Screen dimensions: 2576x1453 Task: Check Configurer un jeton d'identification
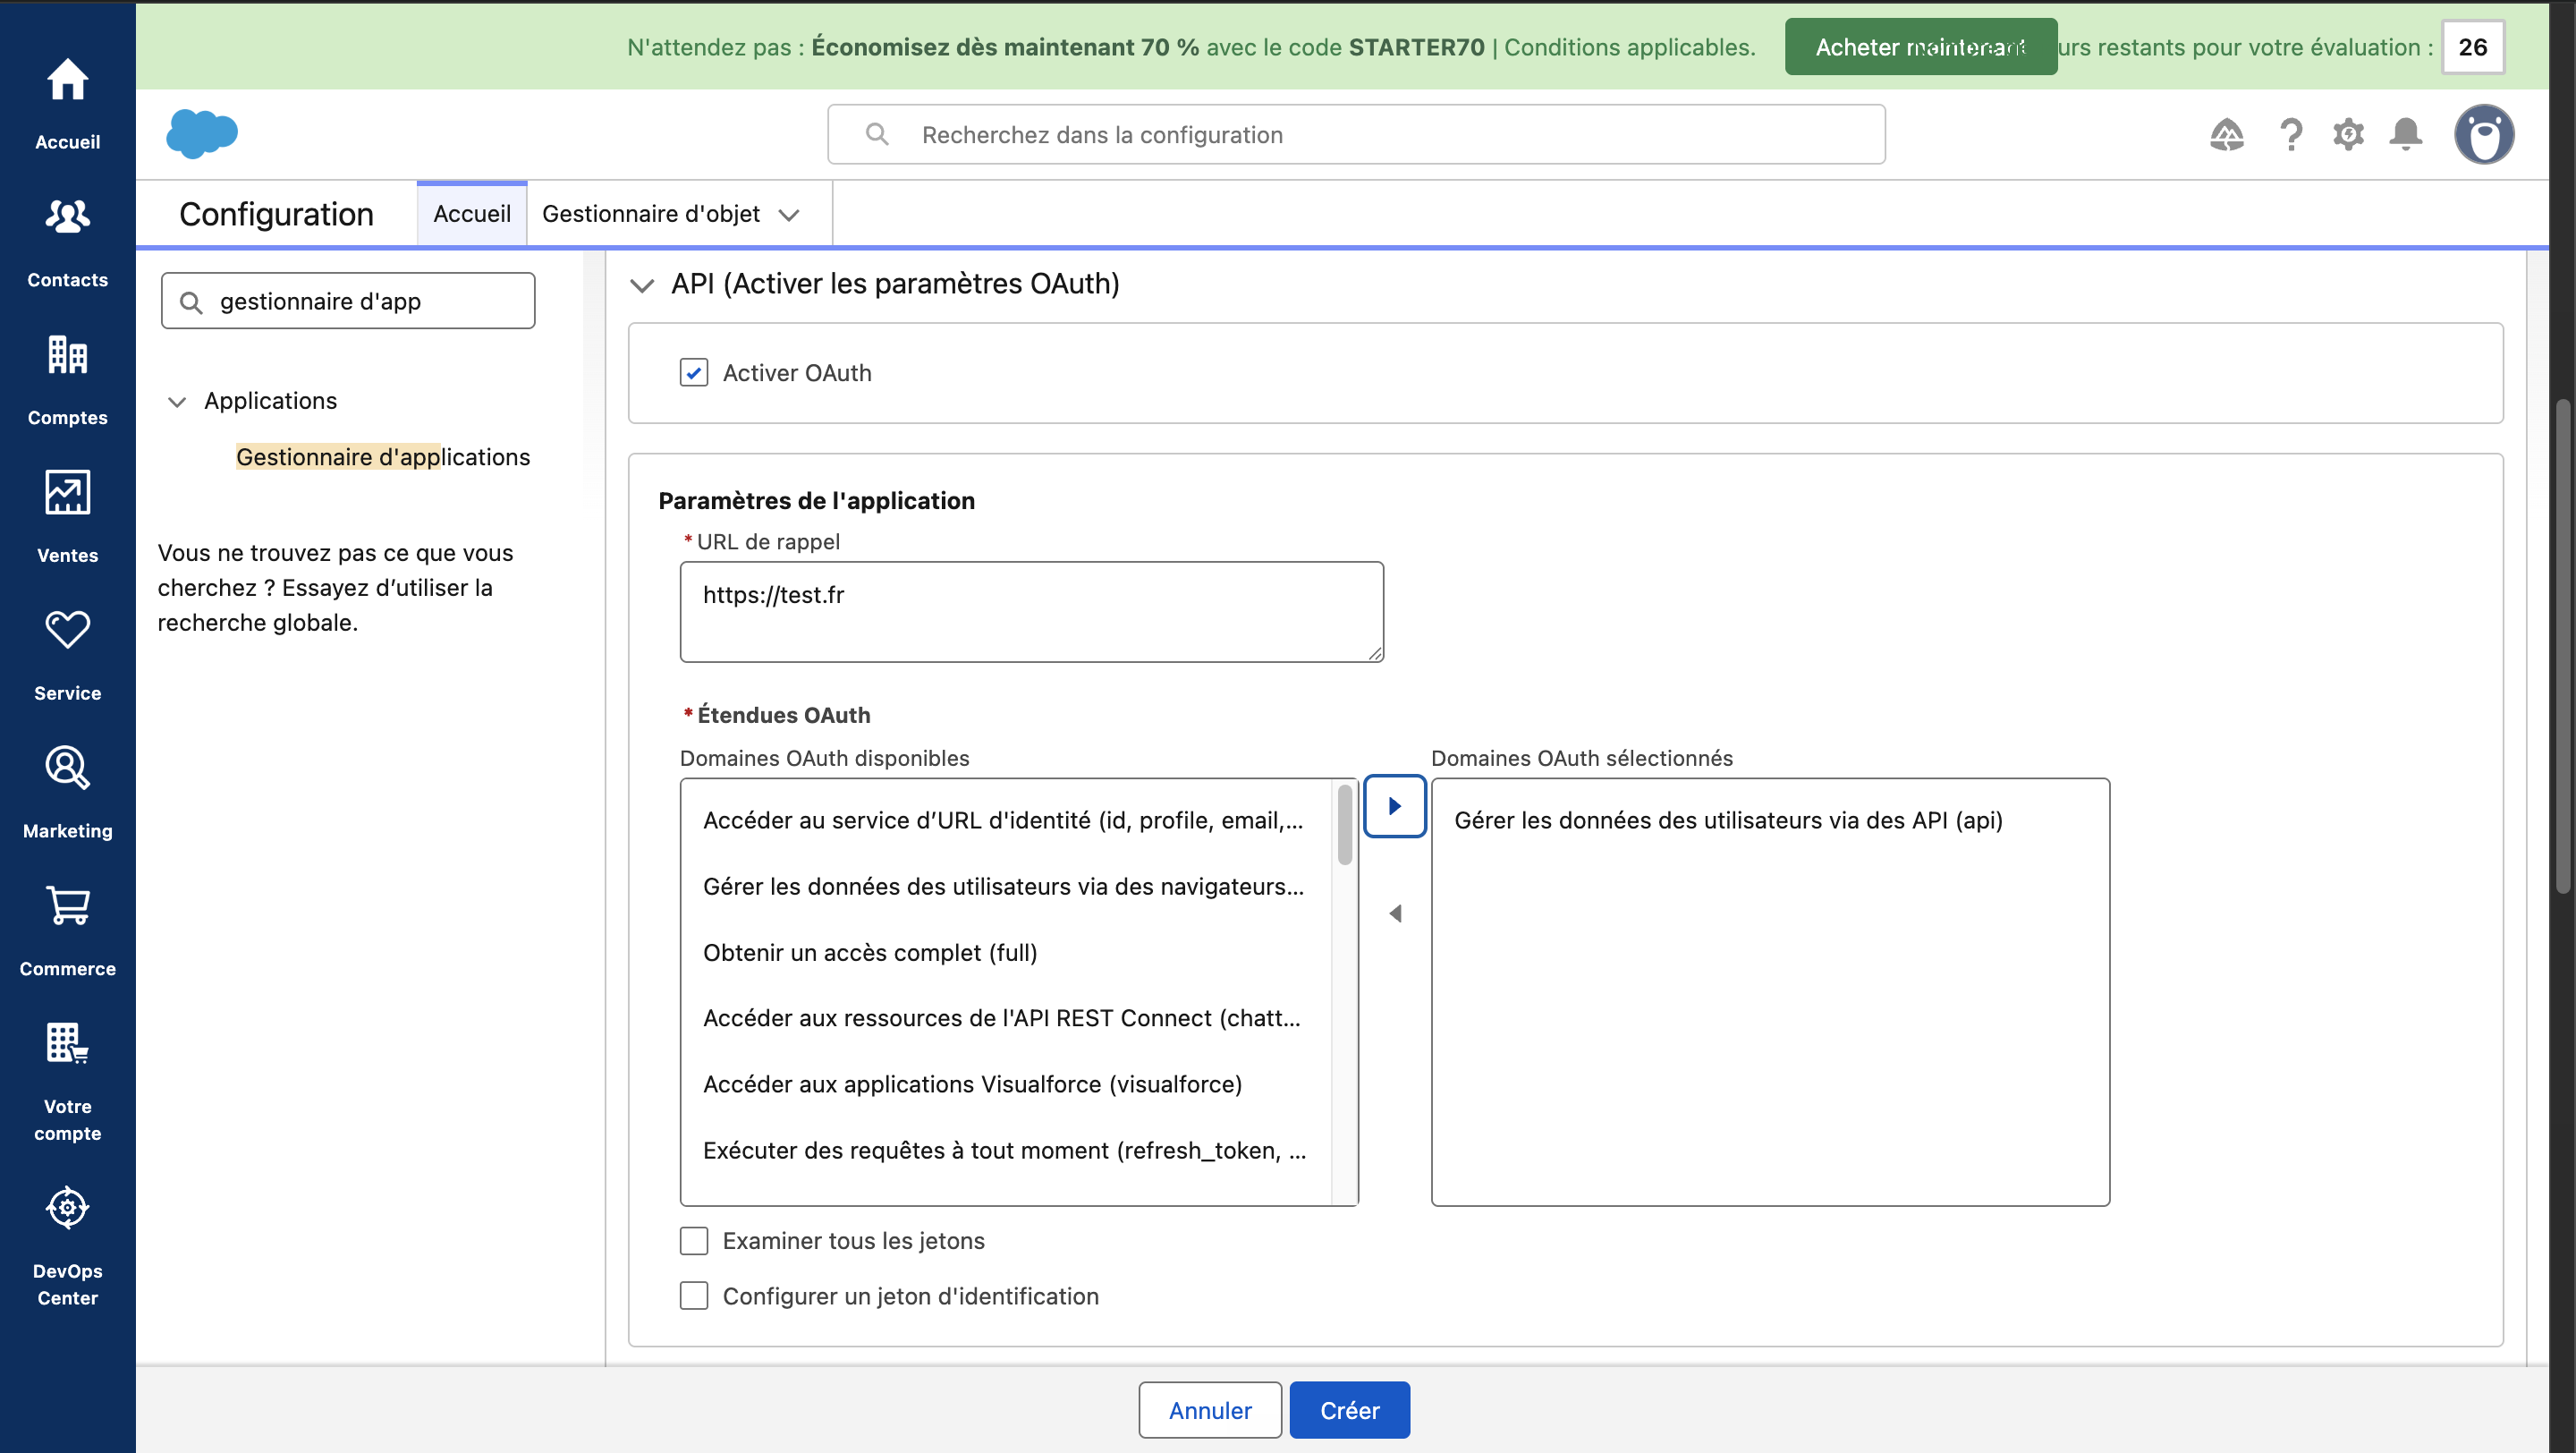tap(694, 1296)
